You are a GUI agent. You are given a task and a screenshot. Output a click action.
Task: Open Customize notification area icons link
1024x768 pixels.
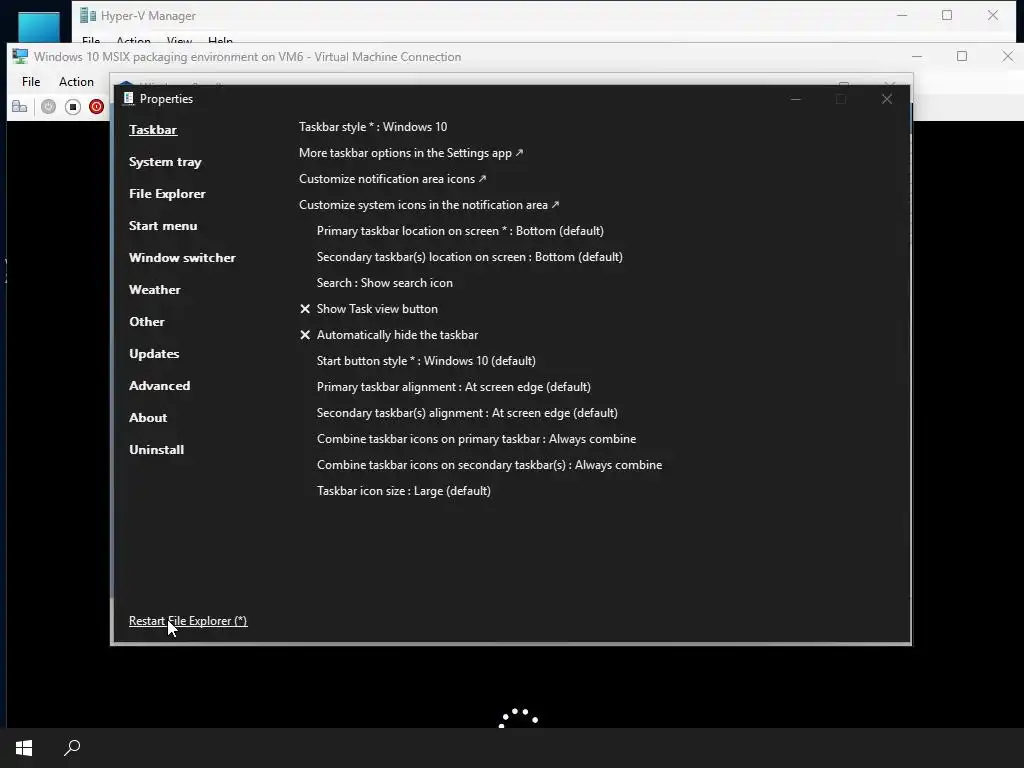pyautogui.click(x=392, y=179)
